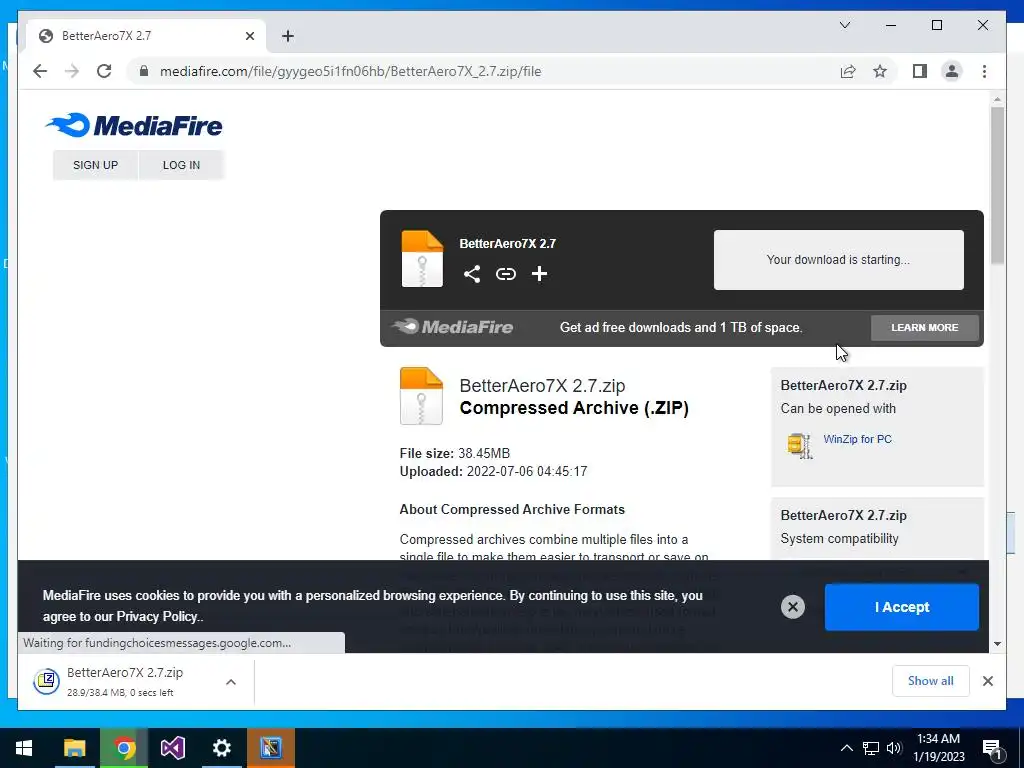1024x768 pixels.
Task: Bookmark this tab with the star icon
Action: click(x=880, y=71)
